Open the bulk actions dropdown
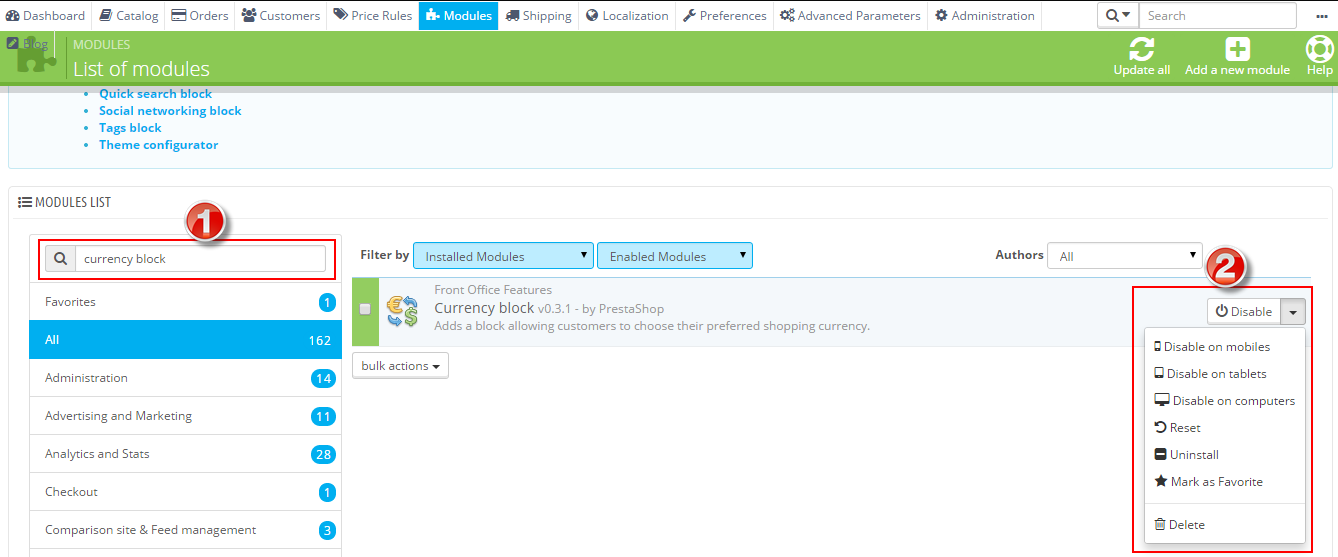1338x557 pixels. pyautogui.click(x=400, y=366)
